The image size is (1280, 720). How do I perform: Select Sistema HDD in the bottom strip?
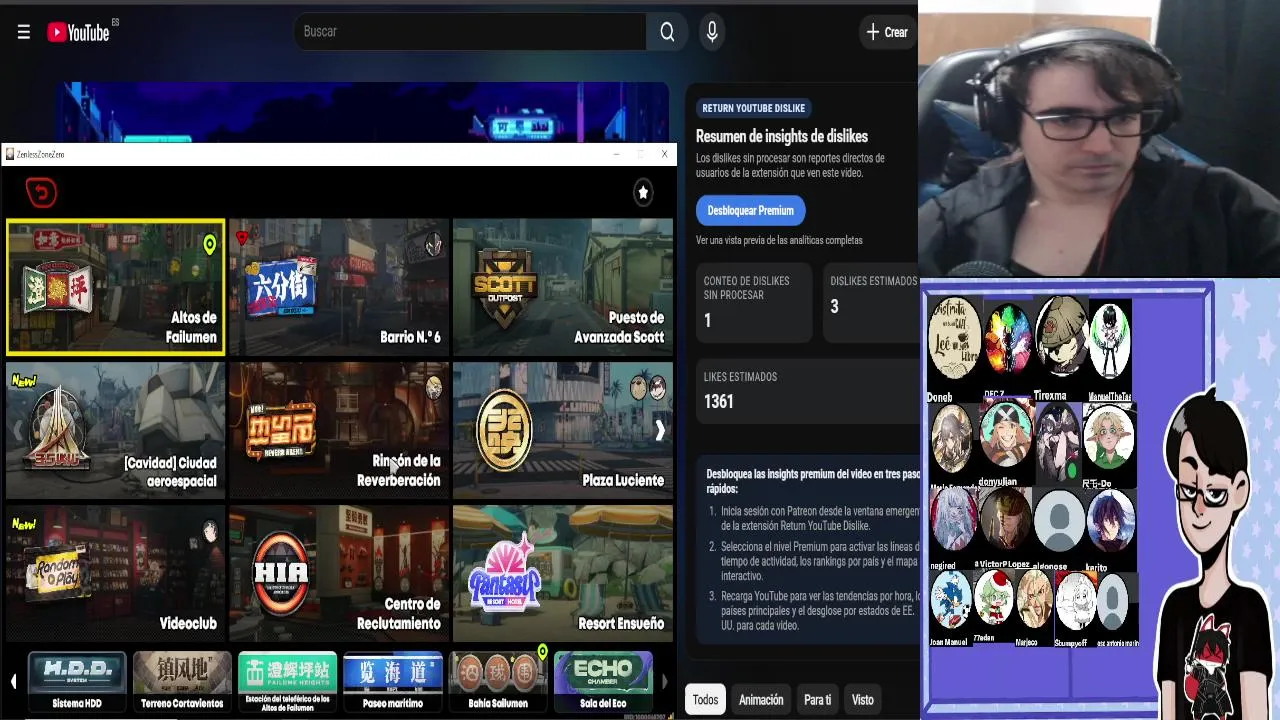77,681
